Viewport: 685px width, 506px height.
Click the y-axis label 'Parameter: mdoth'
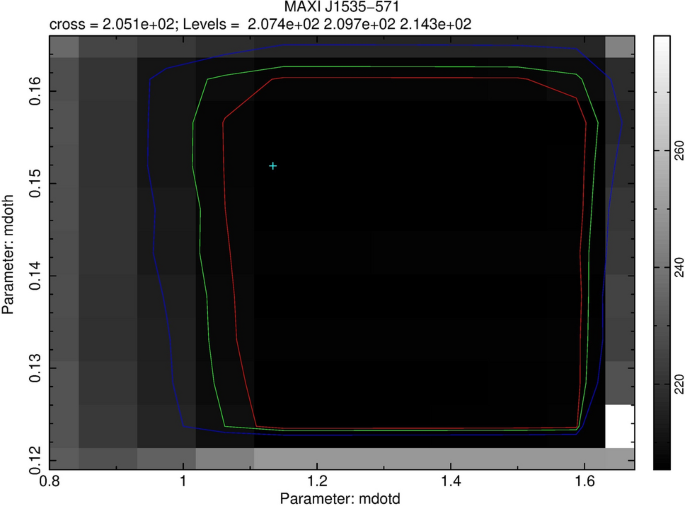point(8,254)
